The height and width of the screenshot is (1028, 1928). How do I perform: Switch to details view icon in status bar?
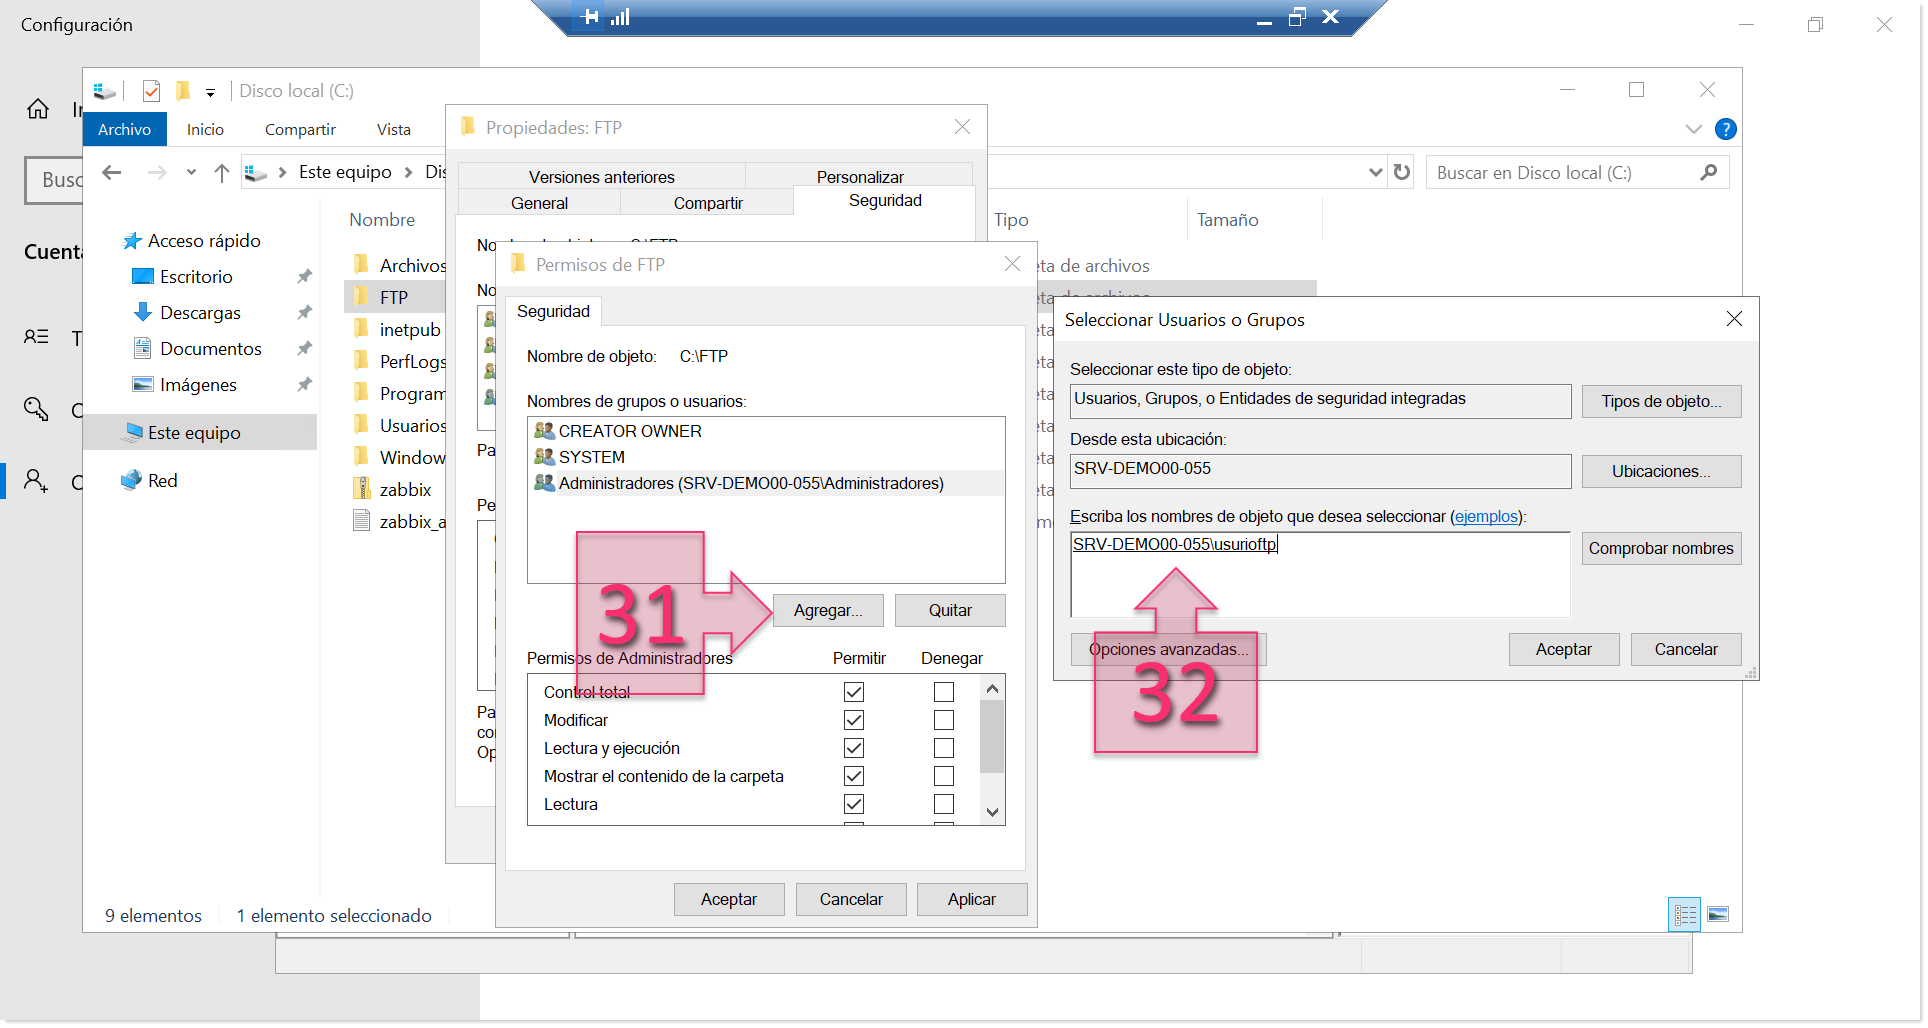1685,915
